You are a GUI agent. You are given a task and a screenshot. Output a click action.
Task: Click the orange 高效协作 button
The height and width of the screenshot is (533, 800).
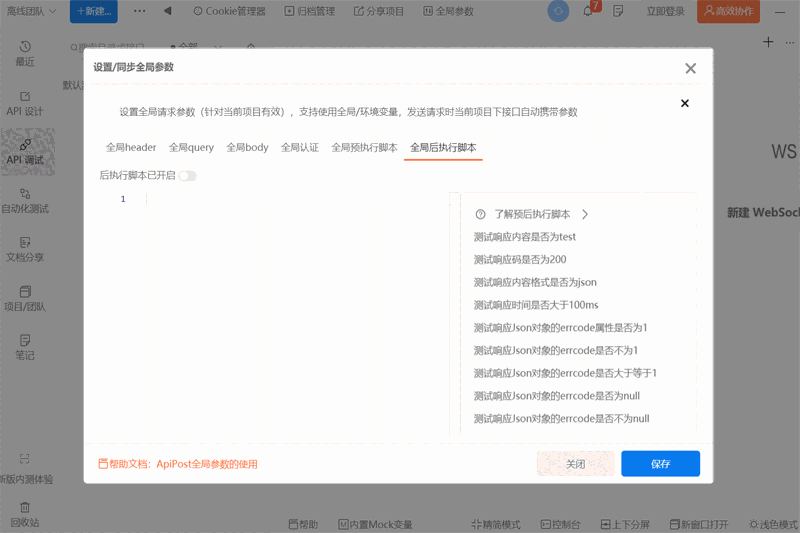(x=729, y=11)
